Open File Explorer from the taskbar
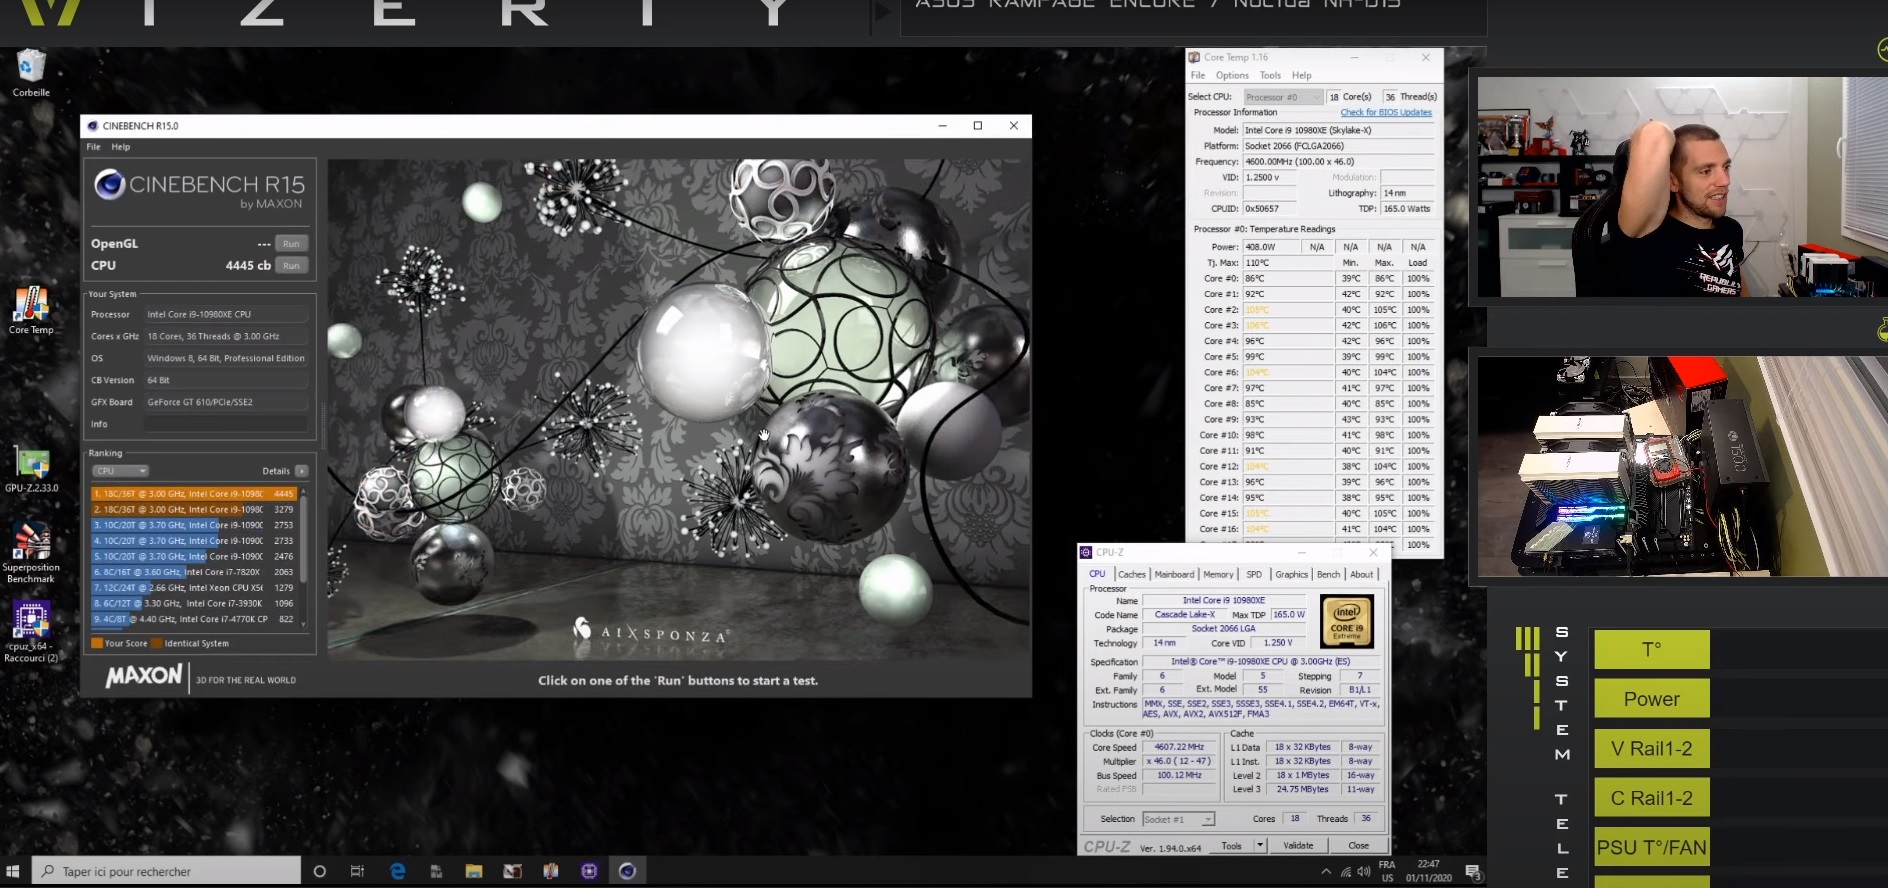This screenshot has width=1888, height=888. click(474, 871)
